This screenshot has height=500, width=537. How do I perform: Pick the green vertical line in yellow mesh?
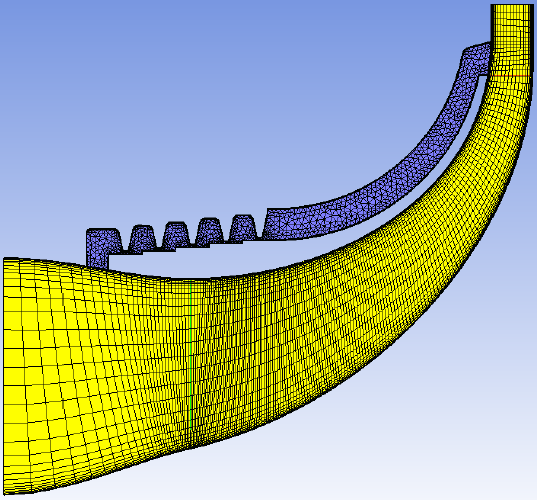click(190, 354)
